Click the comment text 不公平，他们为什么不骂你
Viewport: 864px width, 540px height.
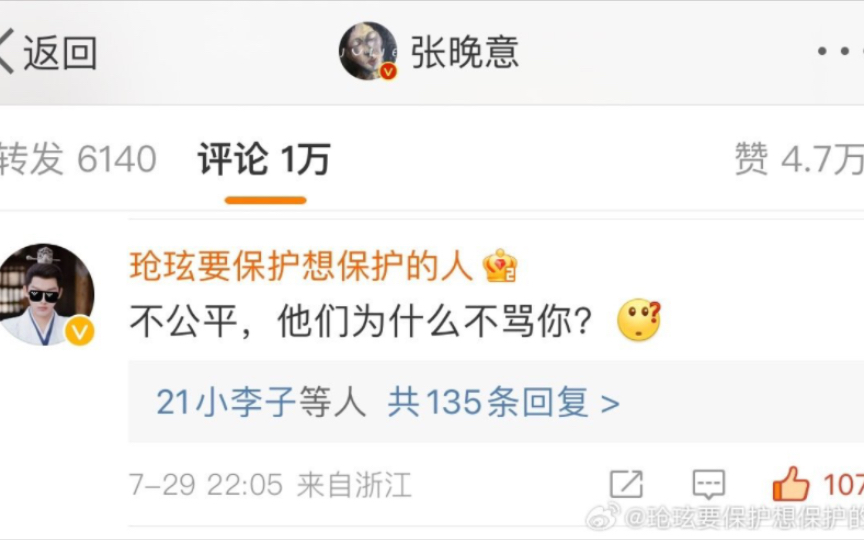361,321
